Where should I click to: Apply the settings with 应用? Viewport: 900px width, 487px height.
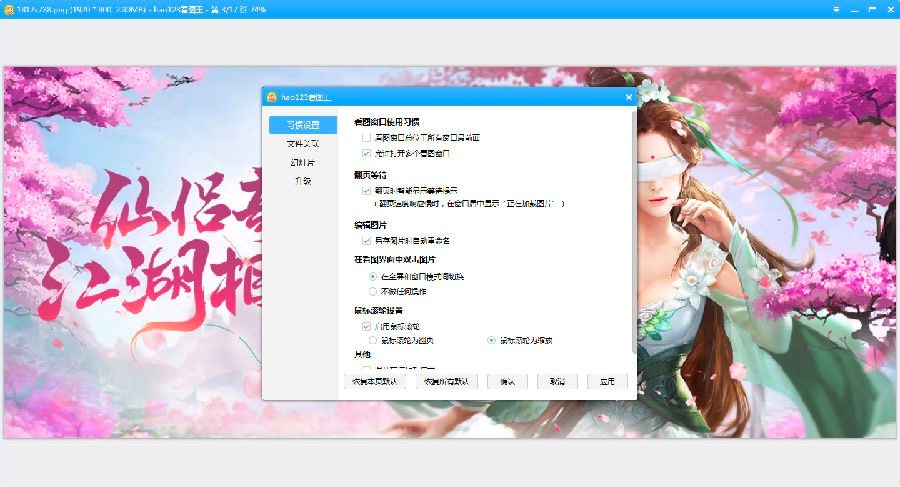point(607,381)
